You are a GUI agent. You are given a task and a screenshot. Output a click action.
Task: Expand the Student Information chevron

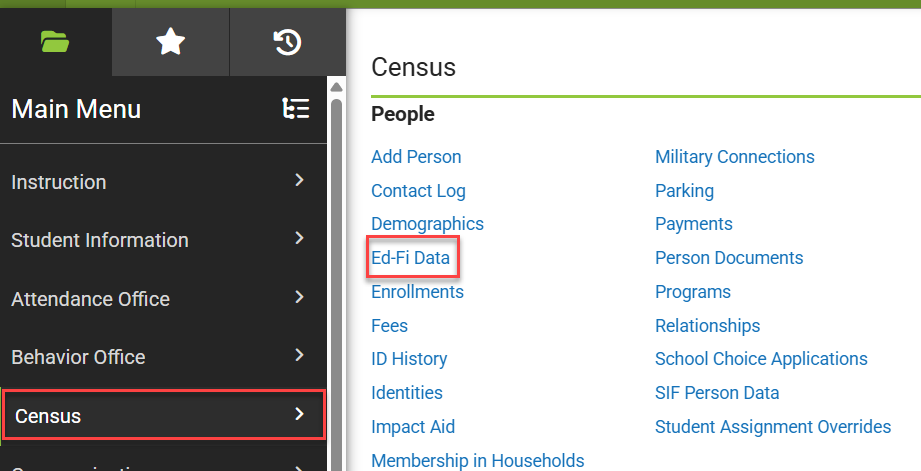click(x=300, y=238)
